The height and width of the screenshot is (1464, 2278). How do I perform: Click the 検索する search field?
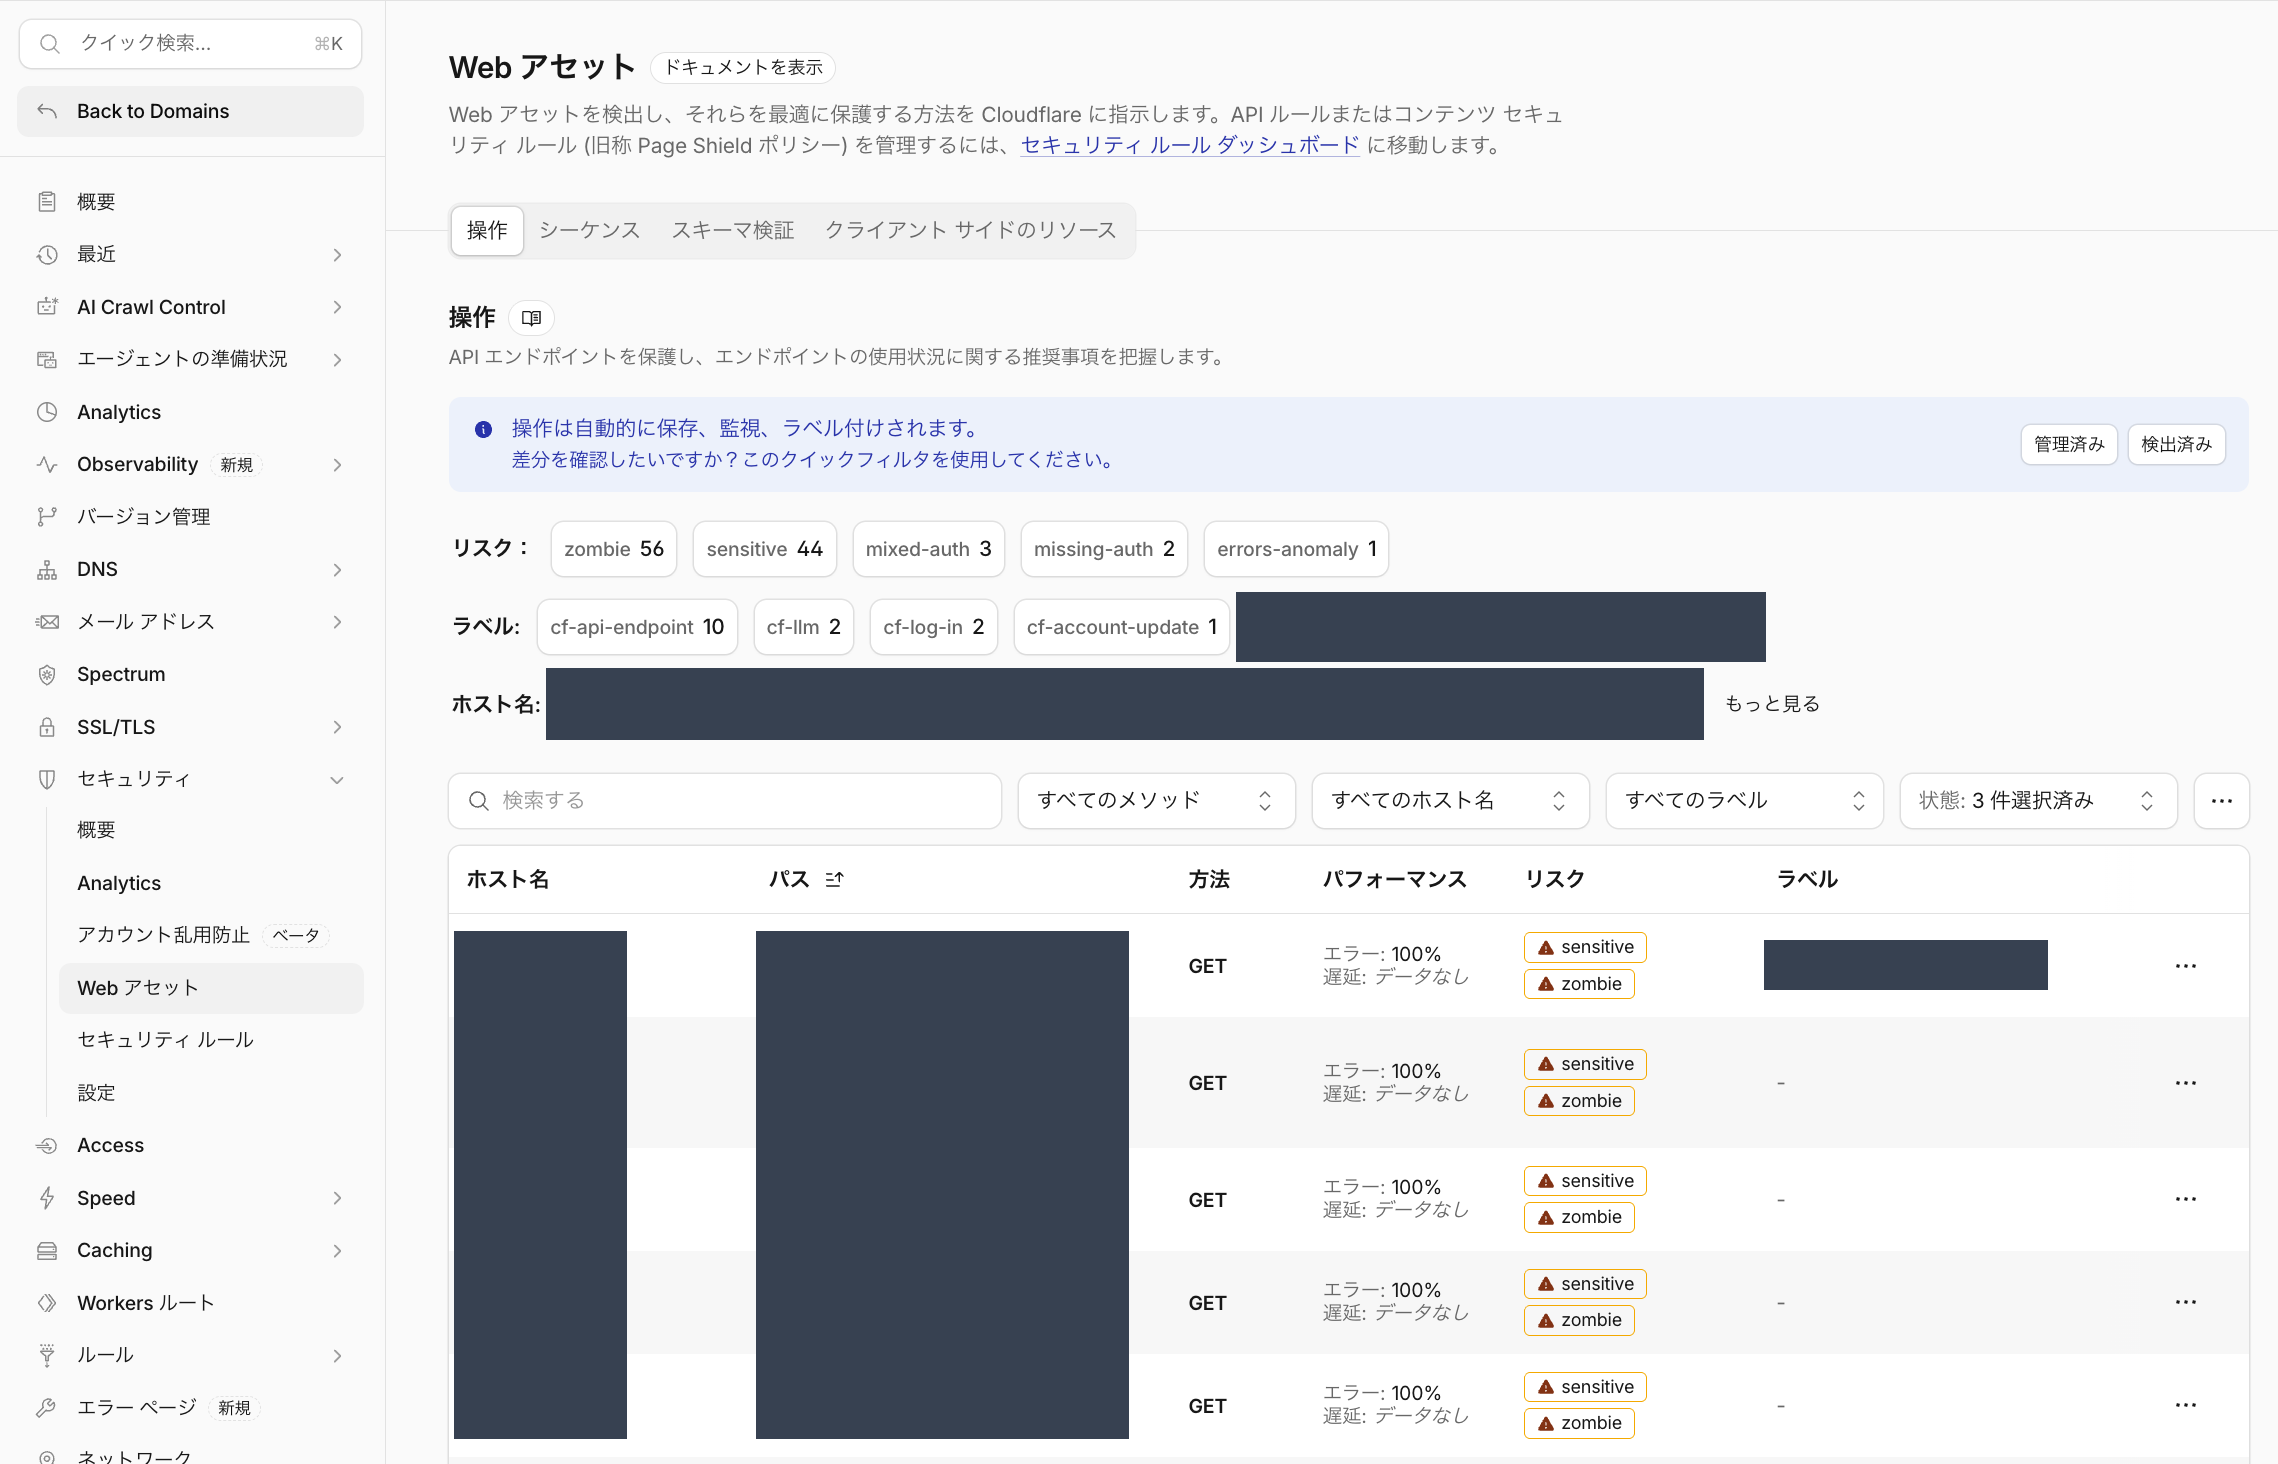(x=725, y=801)
